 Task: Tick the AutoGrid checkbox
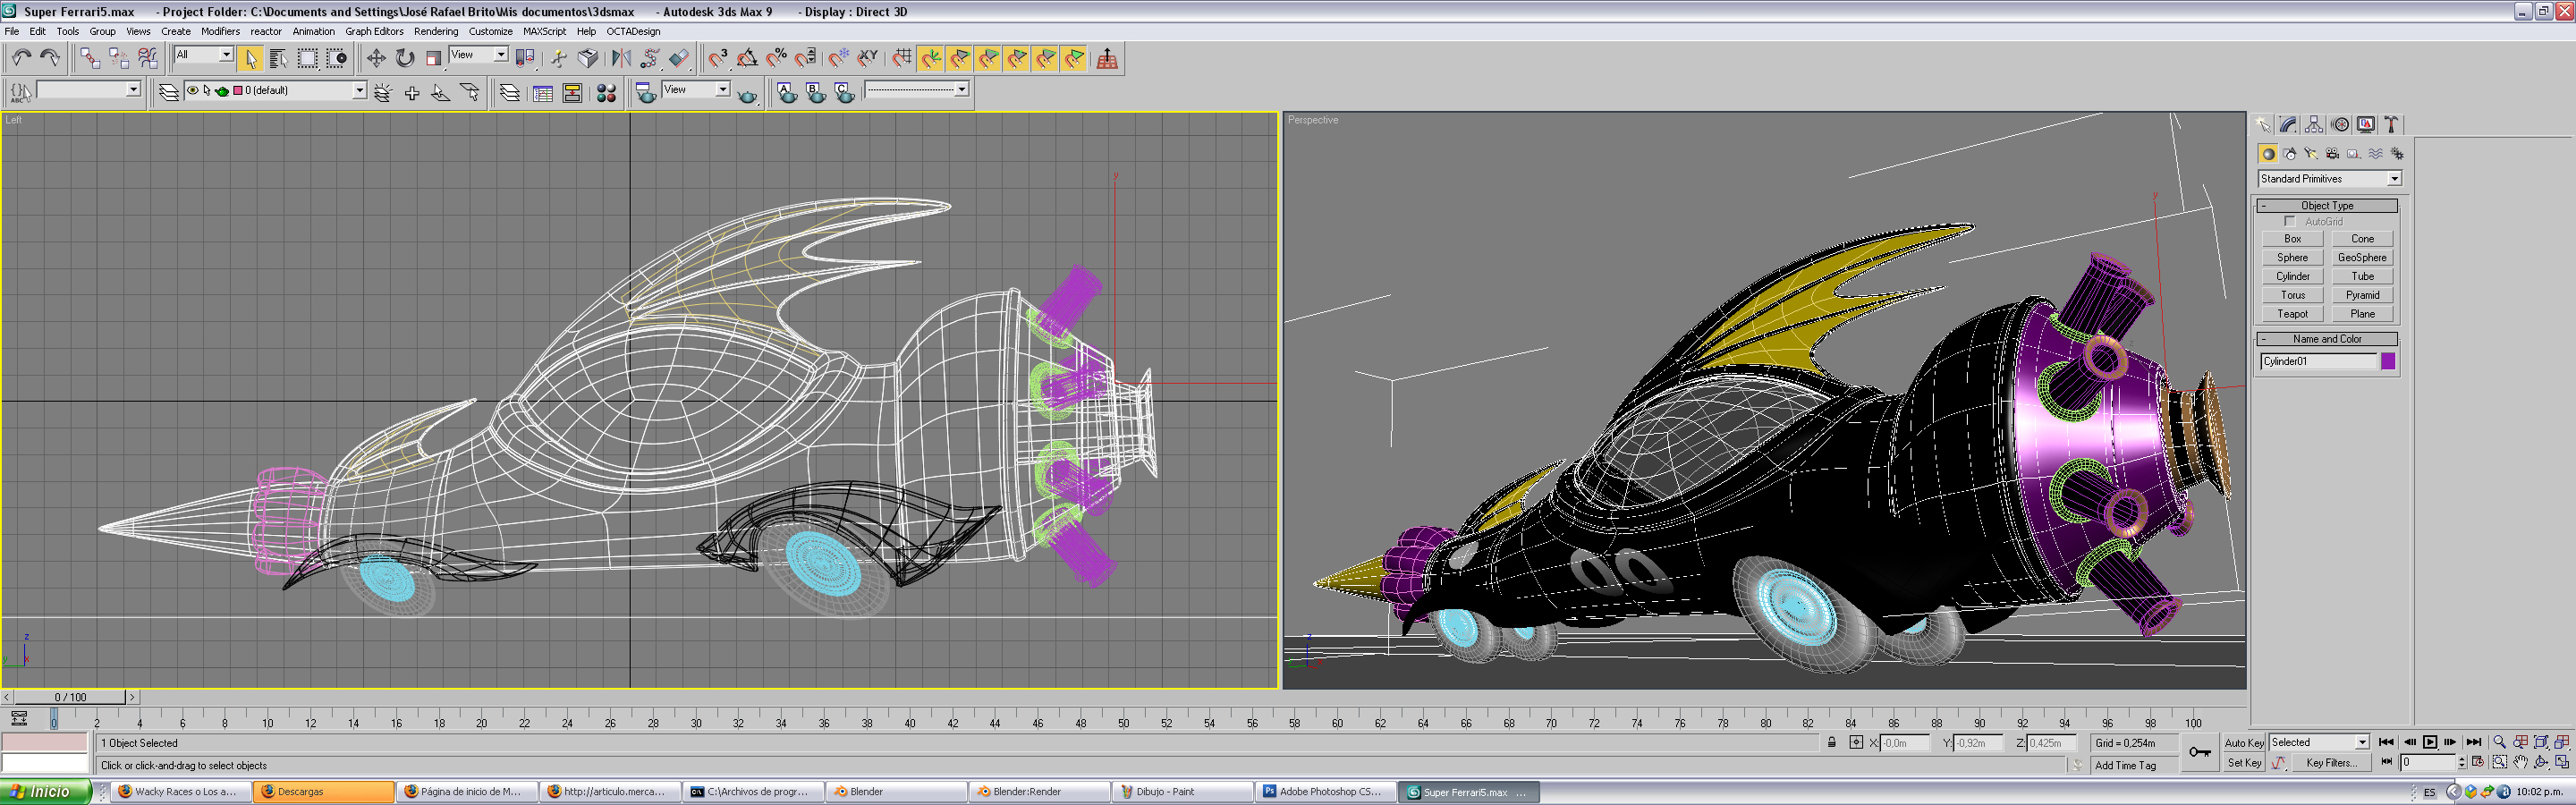2290,222
